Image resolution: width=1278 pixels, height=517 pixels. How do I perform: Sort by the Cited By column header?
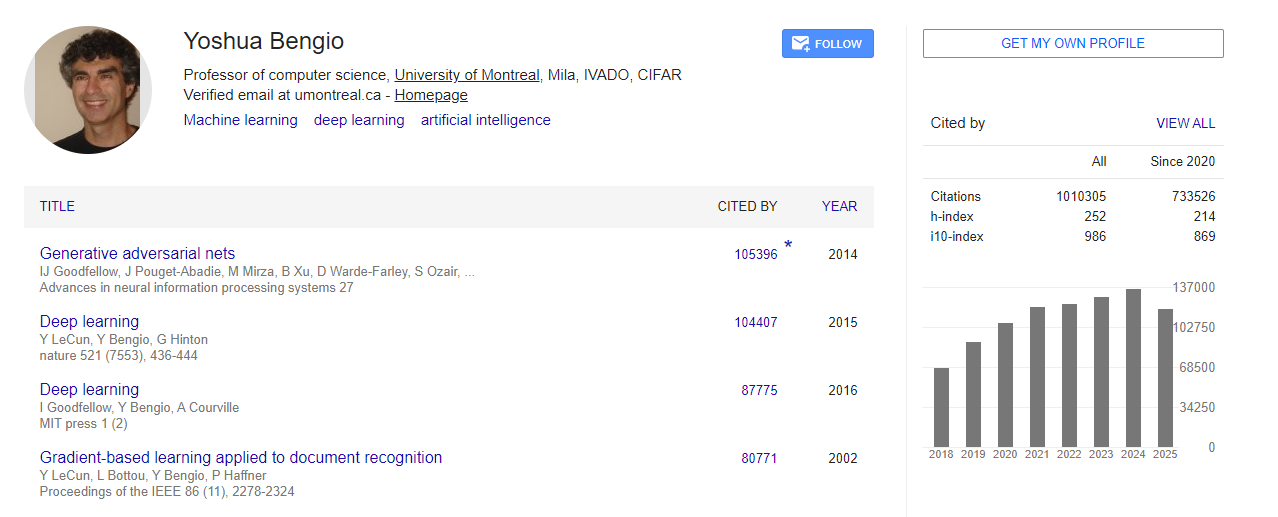click(747, 206)
